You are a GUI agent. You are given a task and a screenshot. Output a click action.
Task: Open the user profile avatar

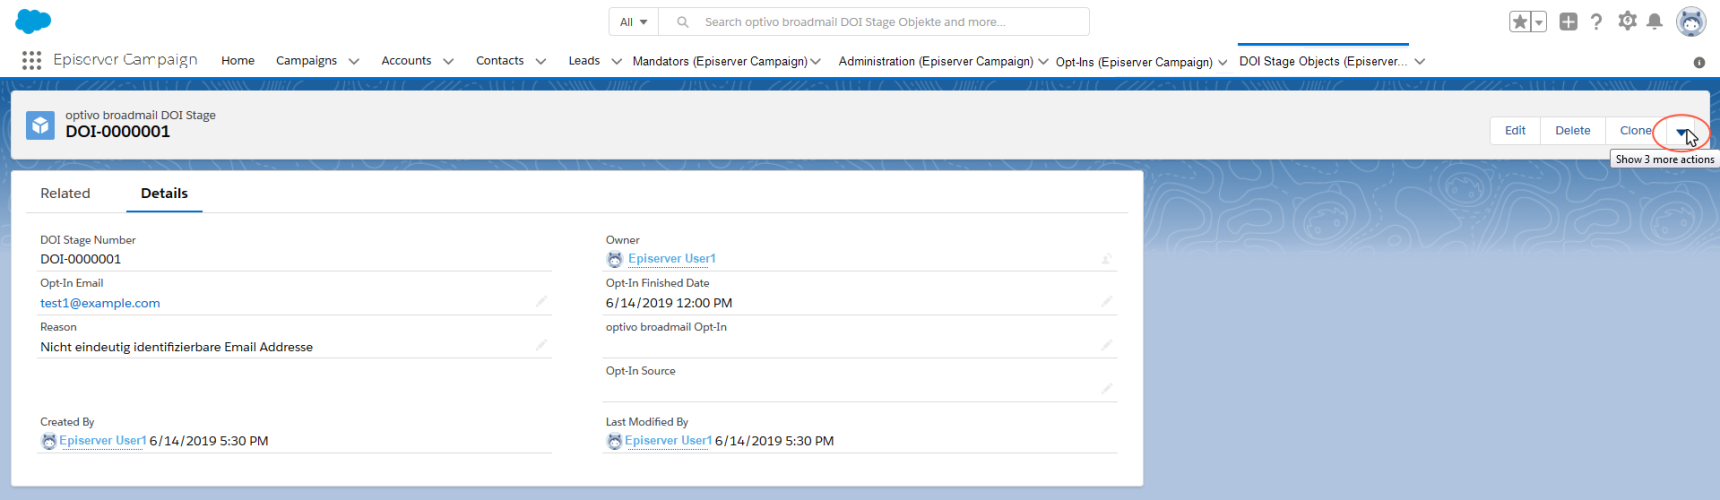[1691, 22]
